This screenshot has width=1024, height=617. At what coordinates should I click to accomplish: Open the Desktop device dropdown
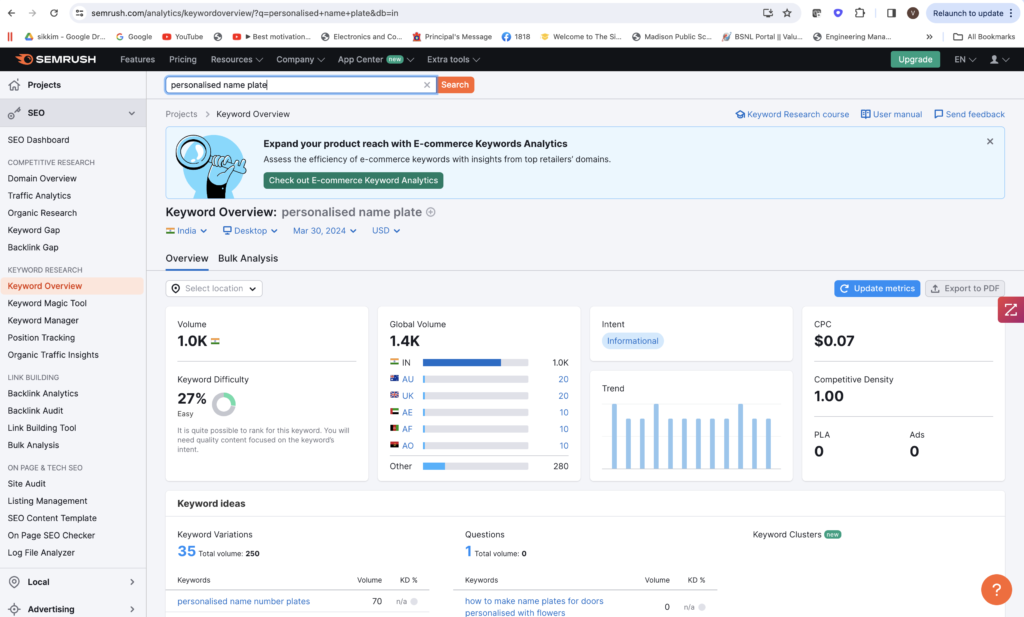pos(250,230)
